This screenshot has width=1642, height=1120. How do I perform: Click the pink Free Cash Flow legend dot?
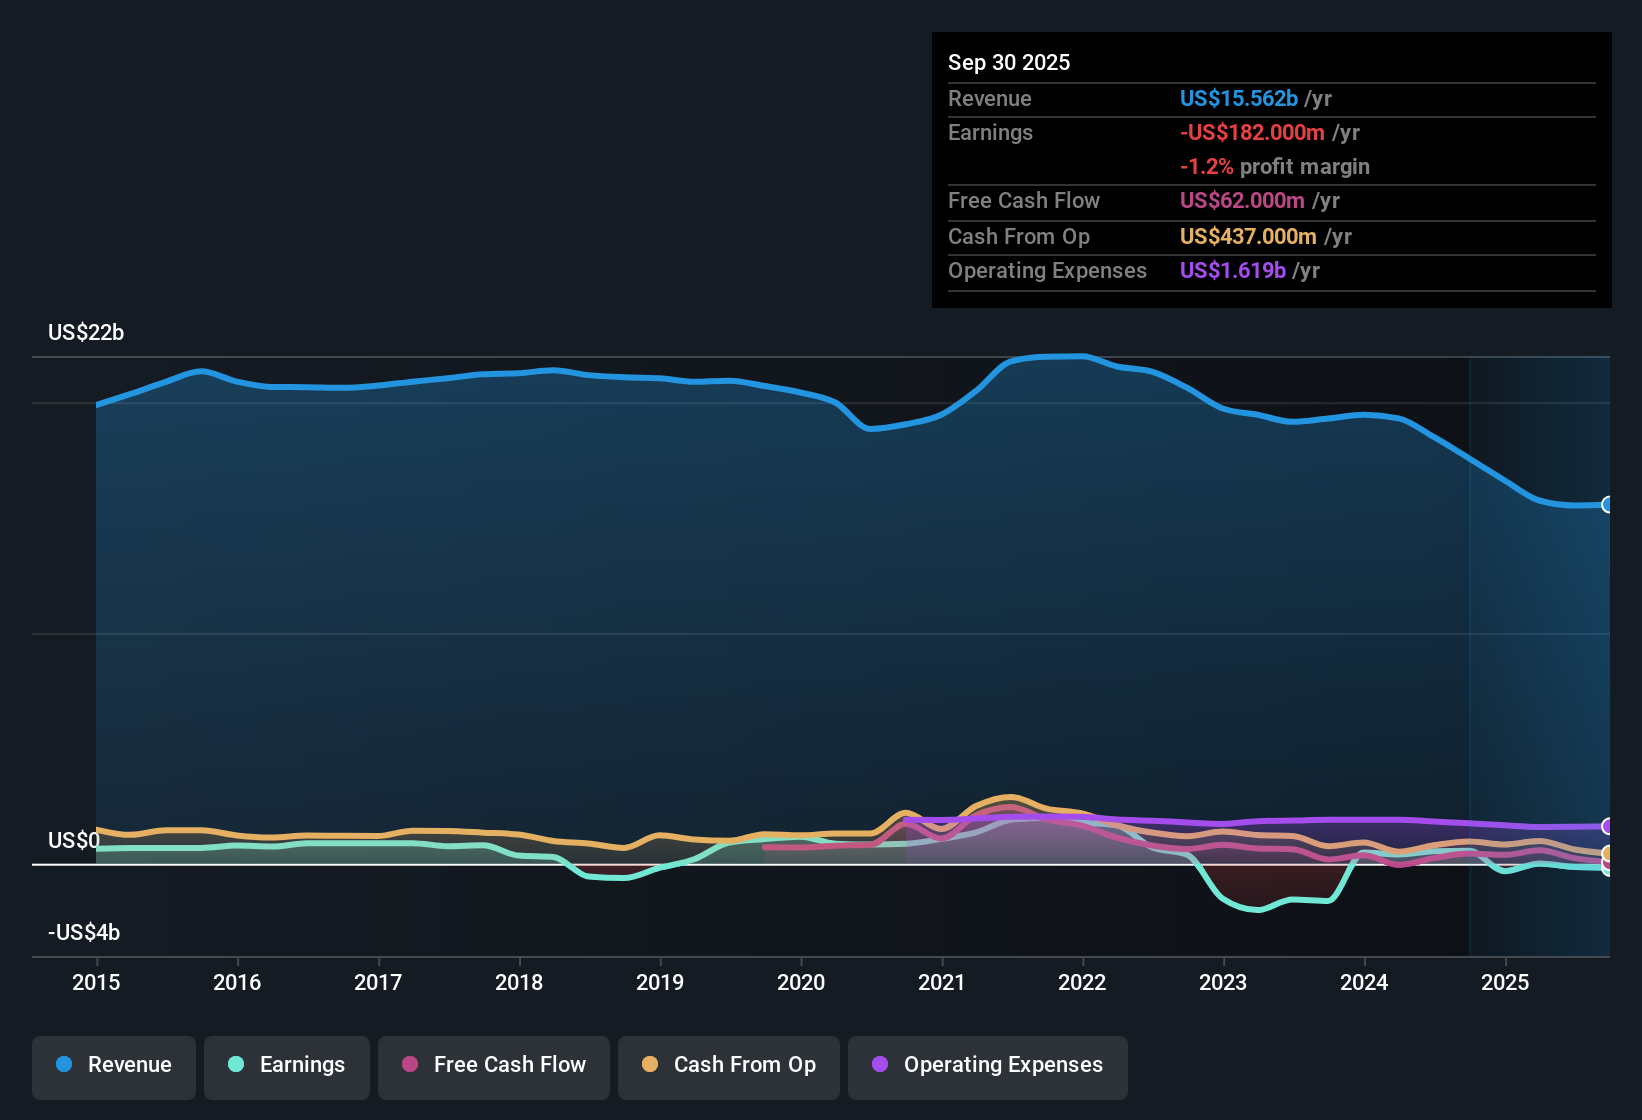pos(410,1064)
